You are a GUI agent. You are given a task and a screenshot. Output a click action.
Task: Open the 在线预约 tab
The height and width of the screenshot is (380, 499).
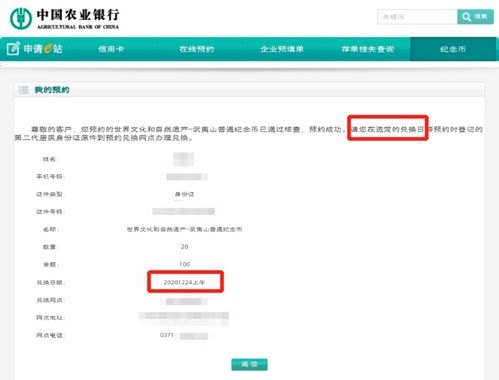pos(197,49)
